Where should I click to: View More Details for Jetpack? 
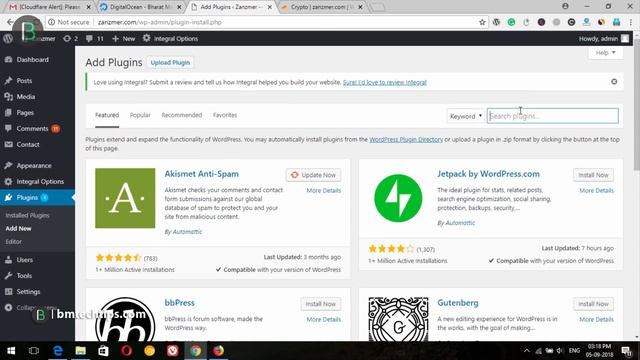click(596, 191)
